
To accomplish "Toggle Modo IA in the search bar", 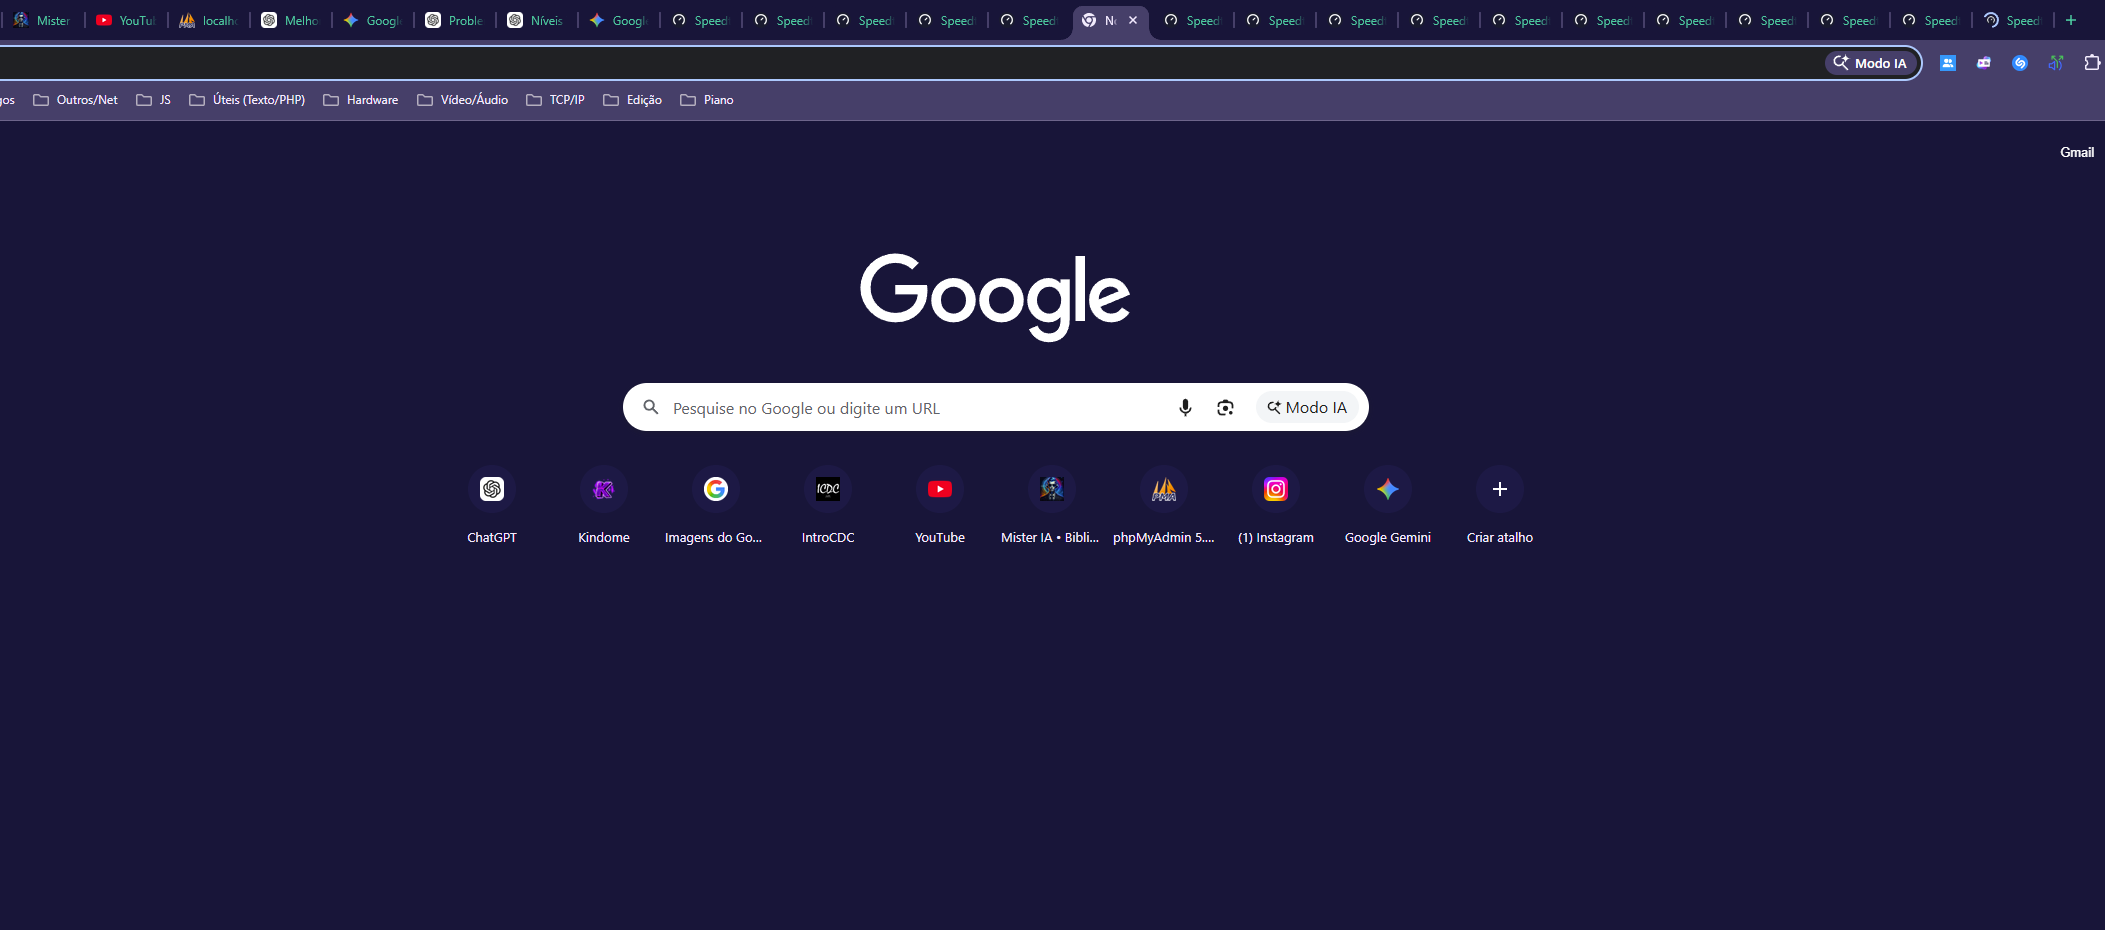I will point(1307,407).
